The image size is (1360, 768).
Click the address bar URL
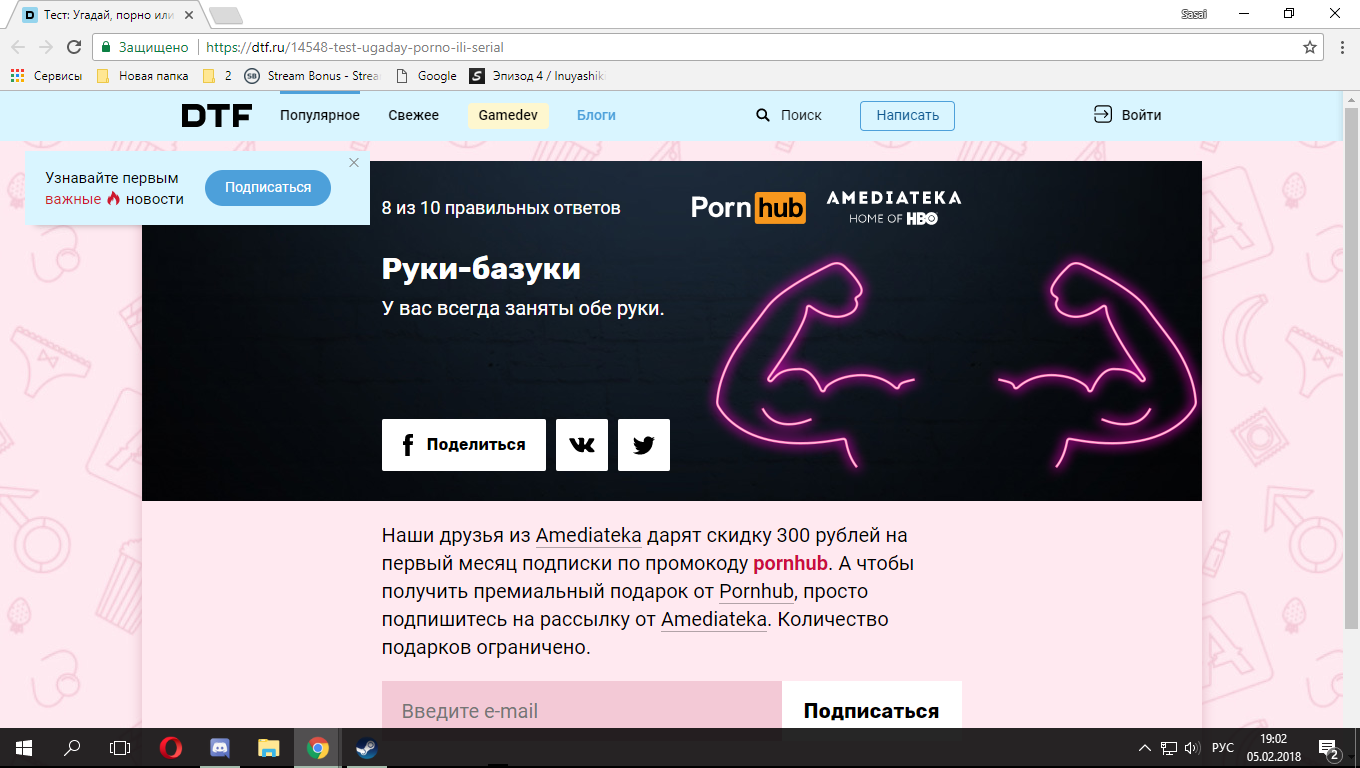(x=355, y=47)
